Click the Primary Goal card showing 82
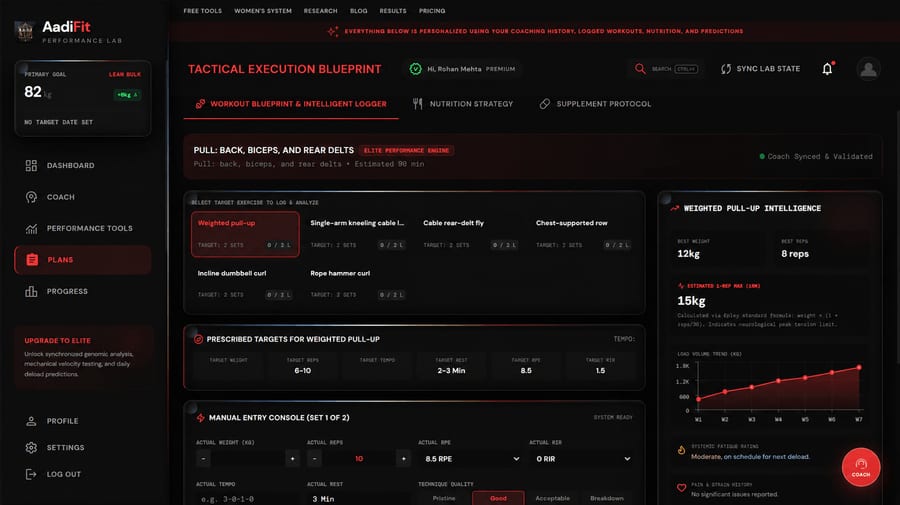Viewport: 900px width, 505px height. pos(83,98)
